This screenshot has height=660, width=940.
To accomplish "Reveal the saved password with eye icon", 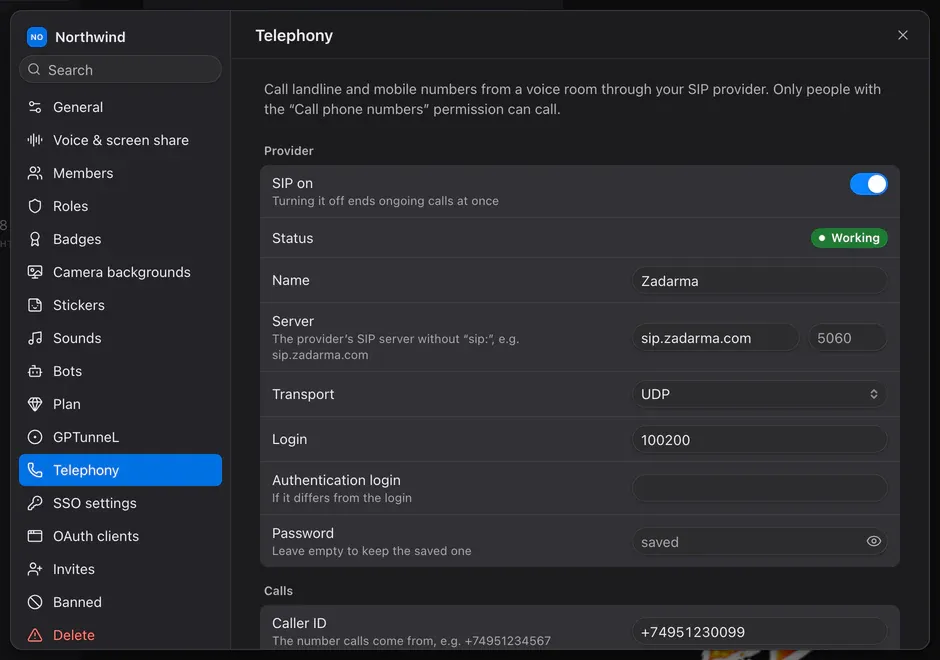I will [x=873, y=541].
